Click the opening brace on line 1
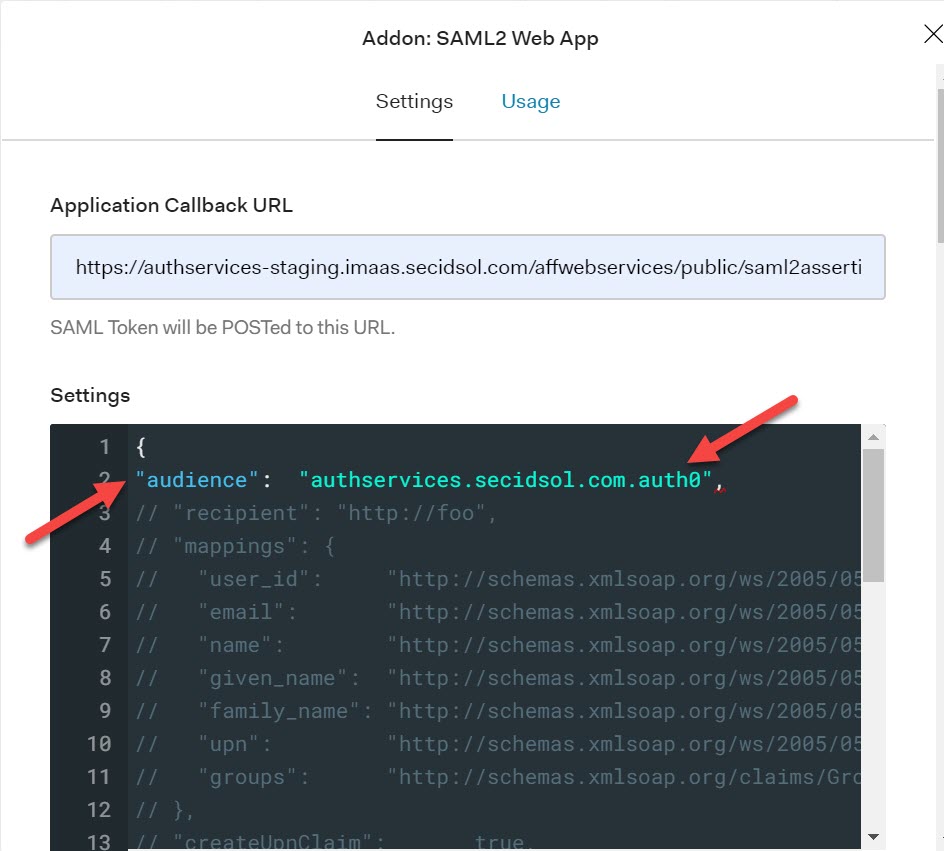944x851 pixels. 141,447
